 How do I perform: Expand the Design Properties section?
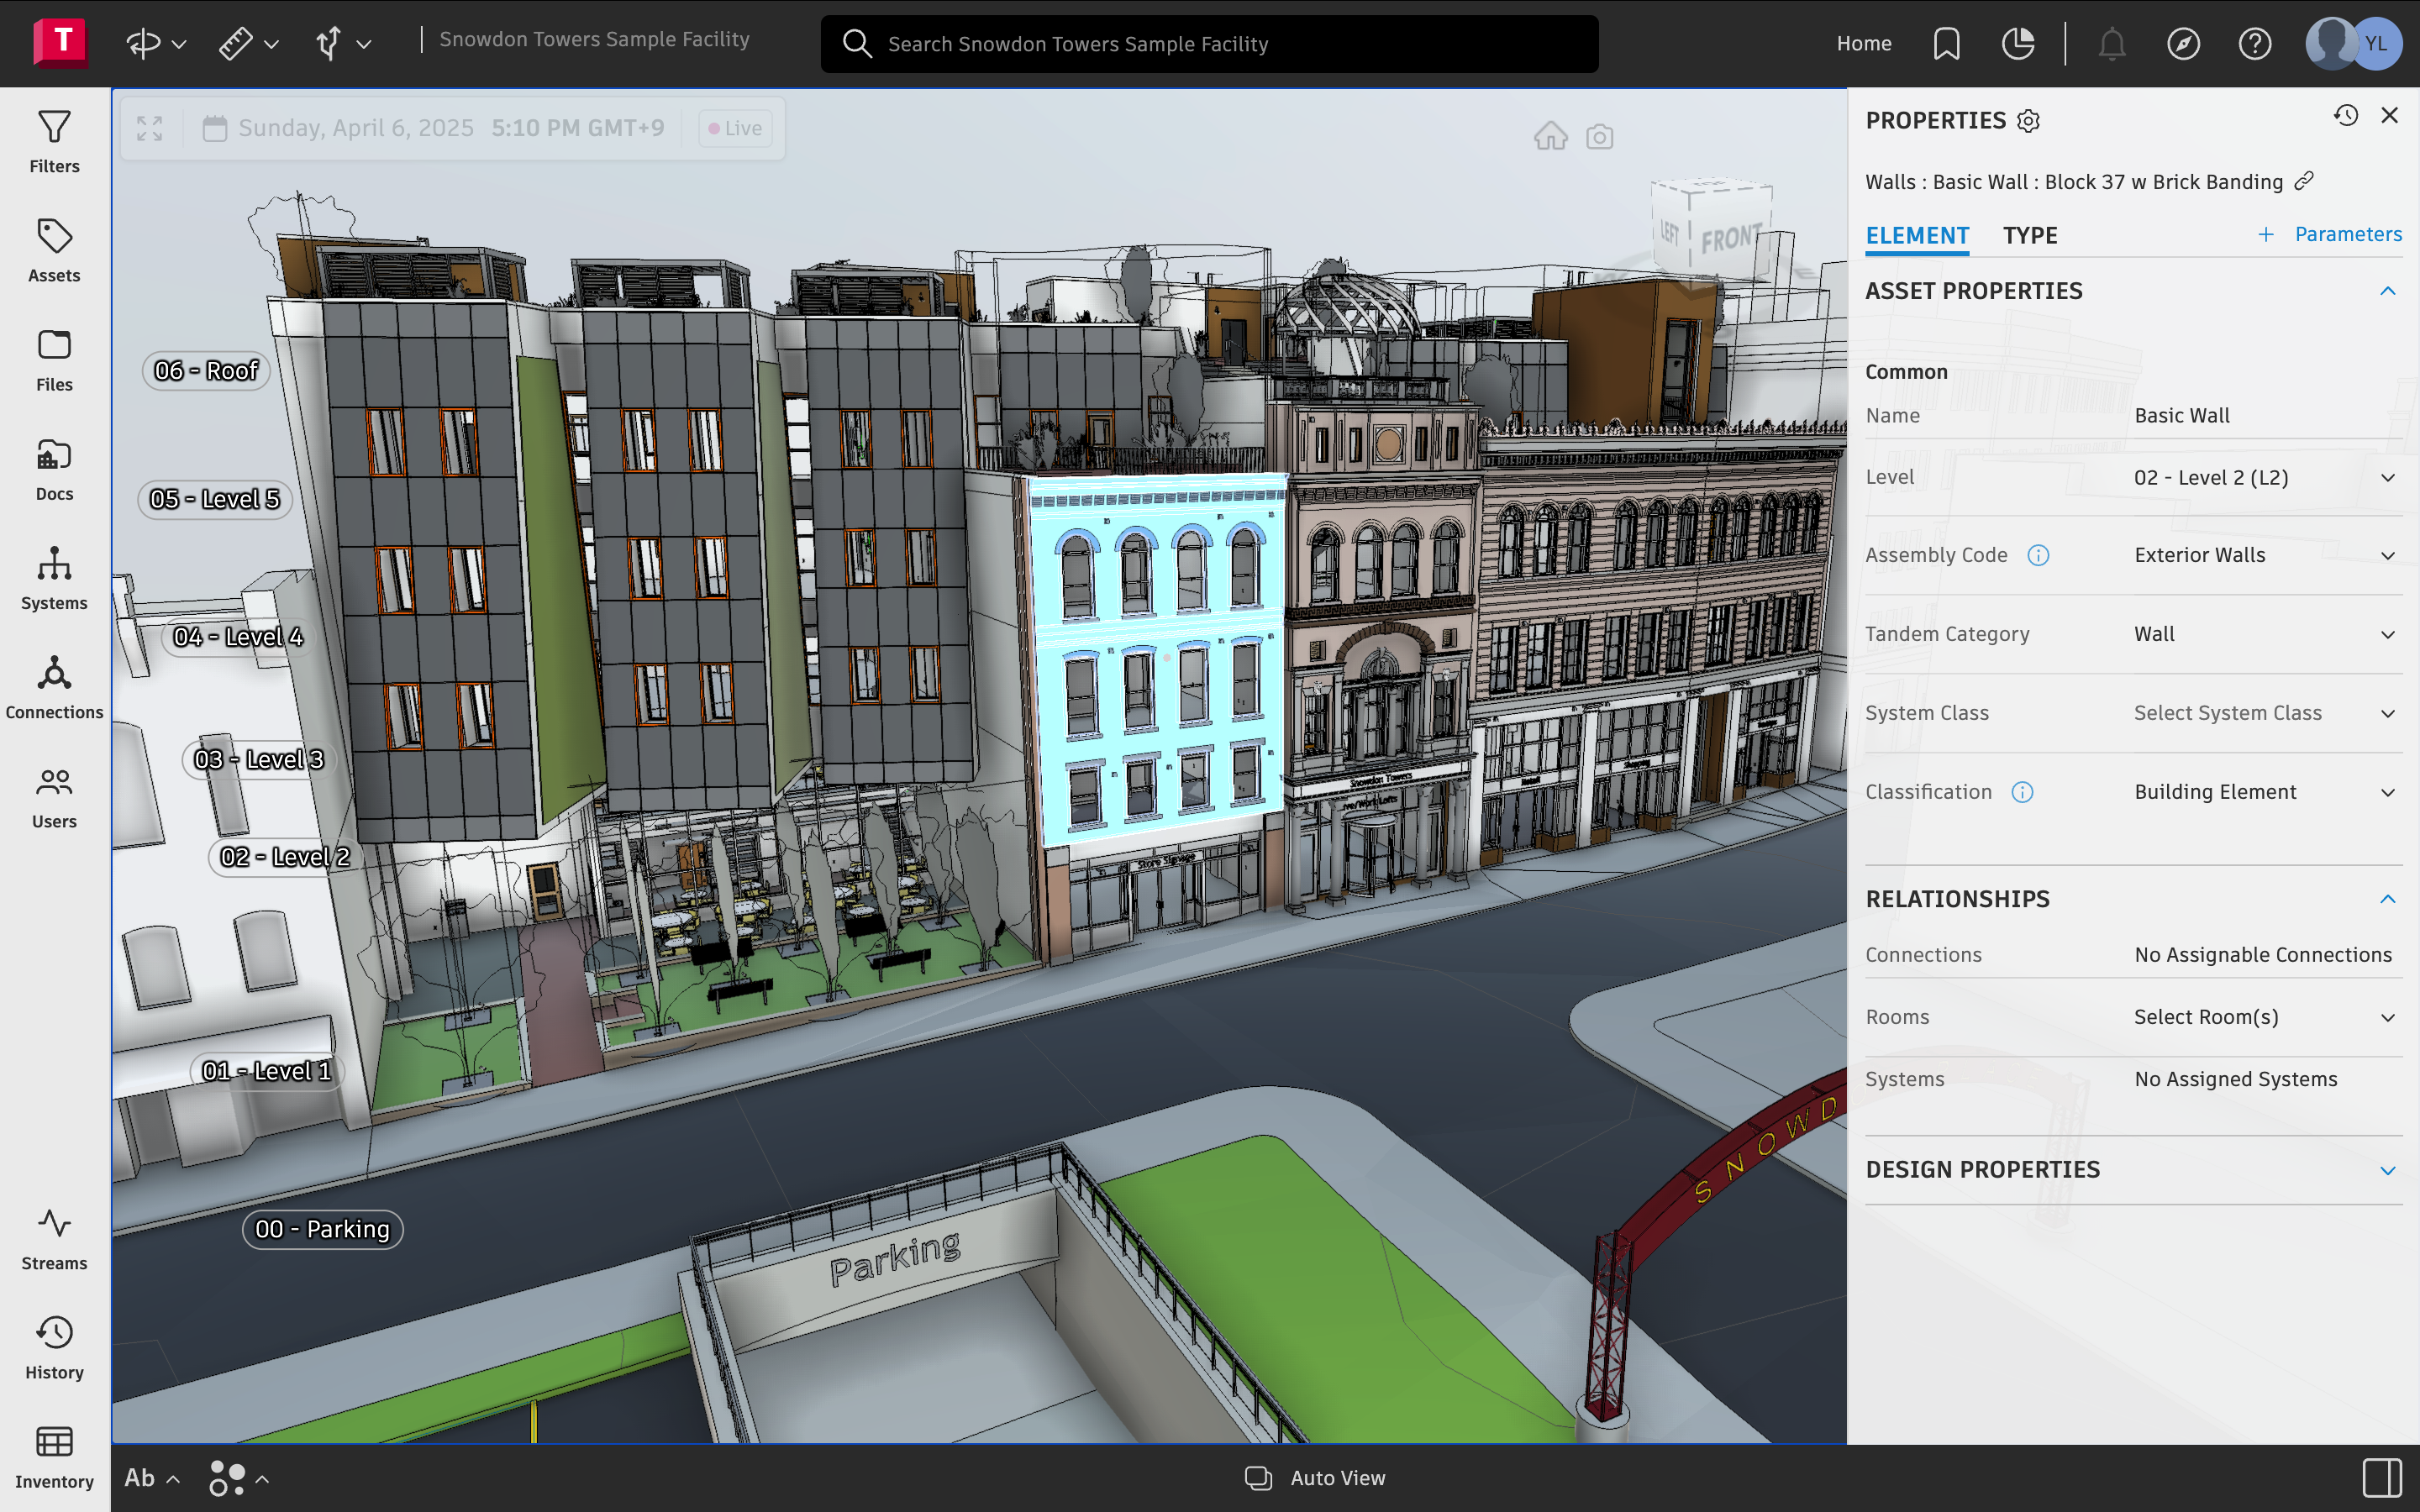click(x=2387, y=1170)
